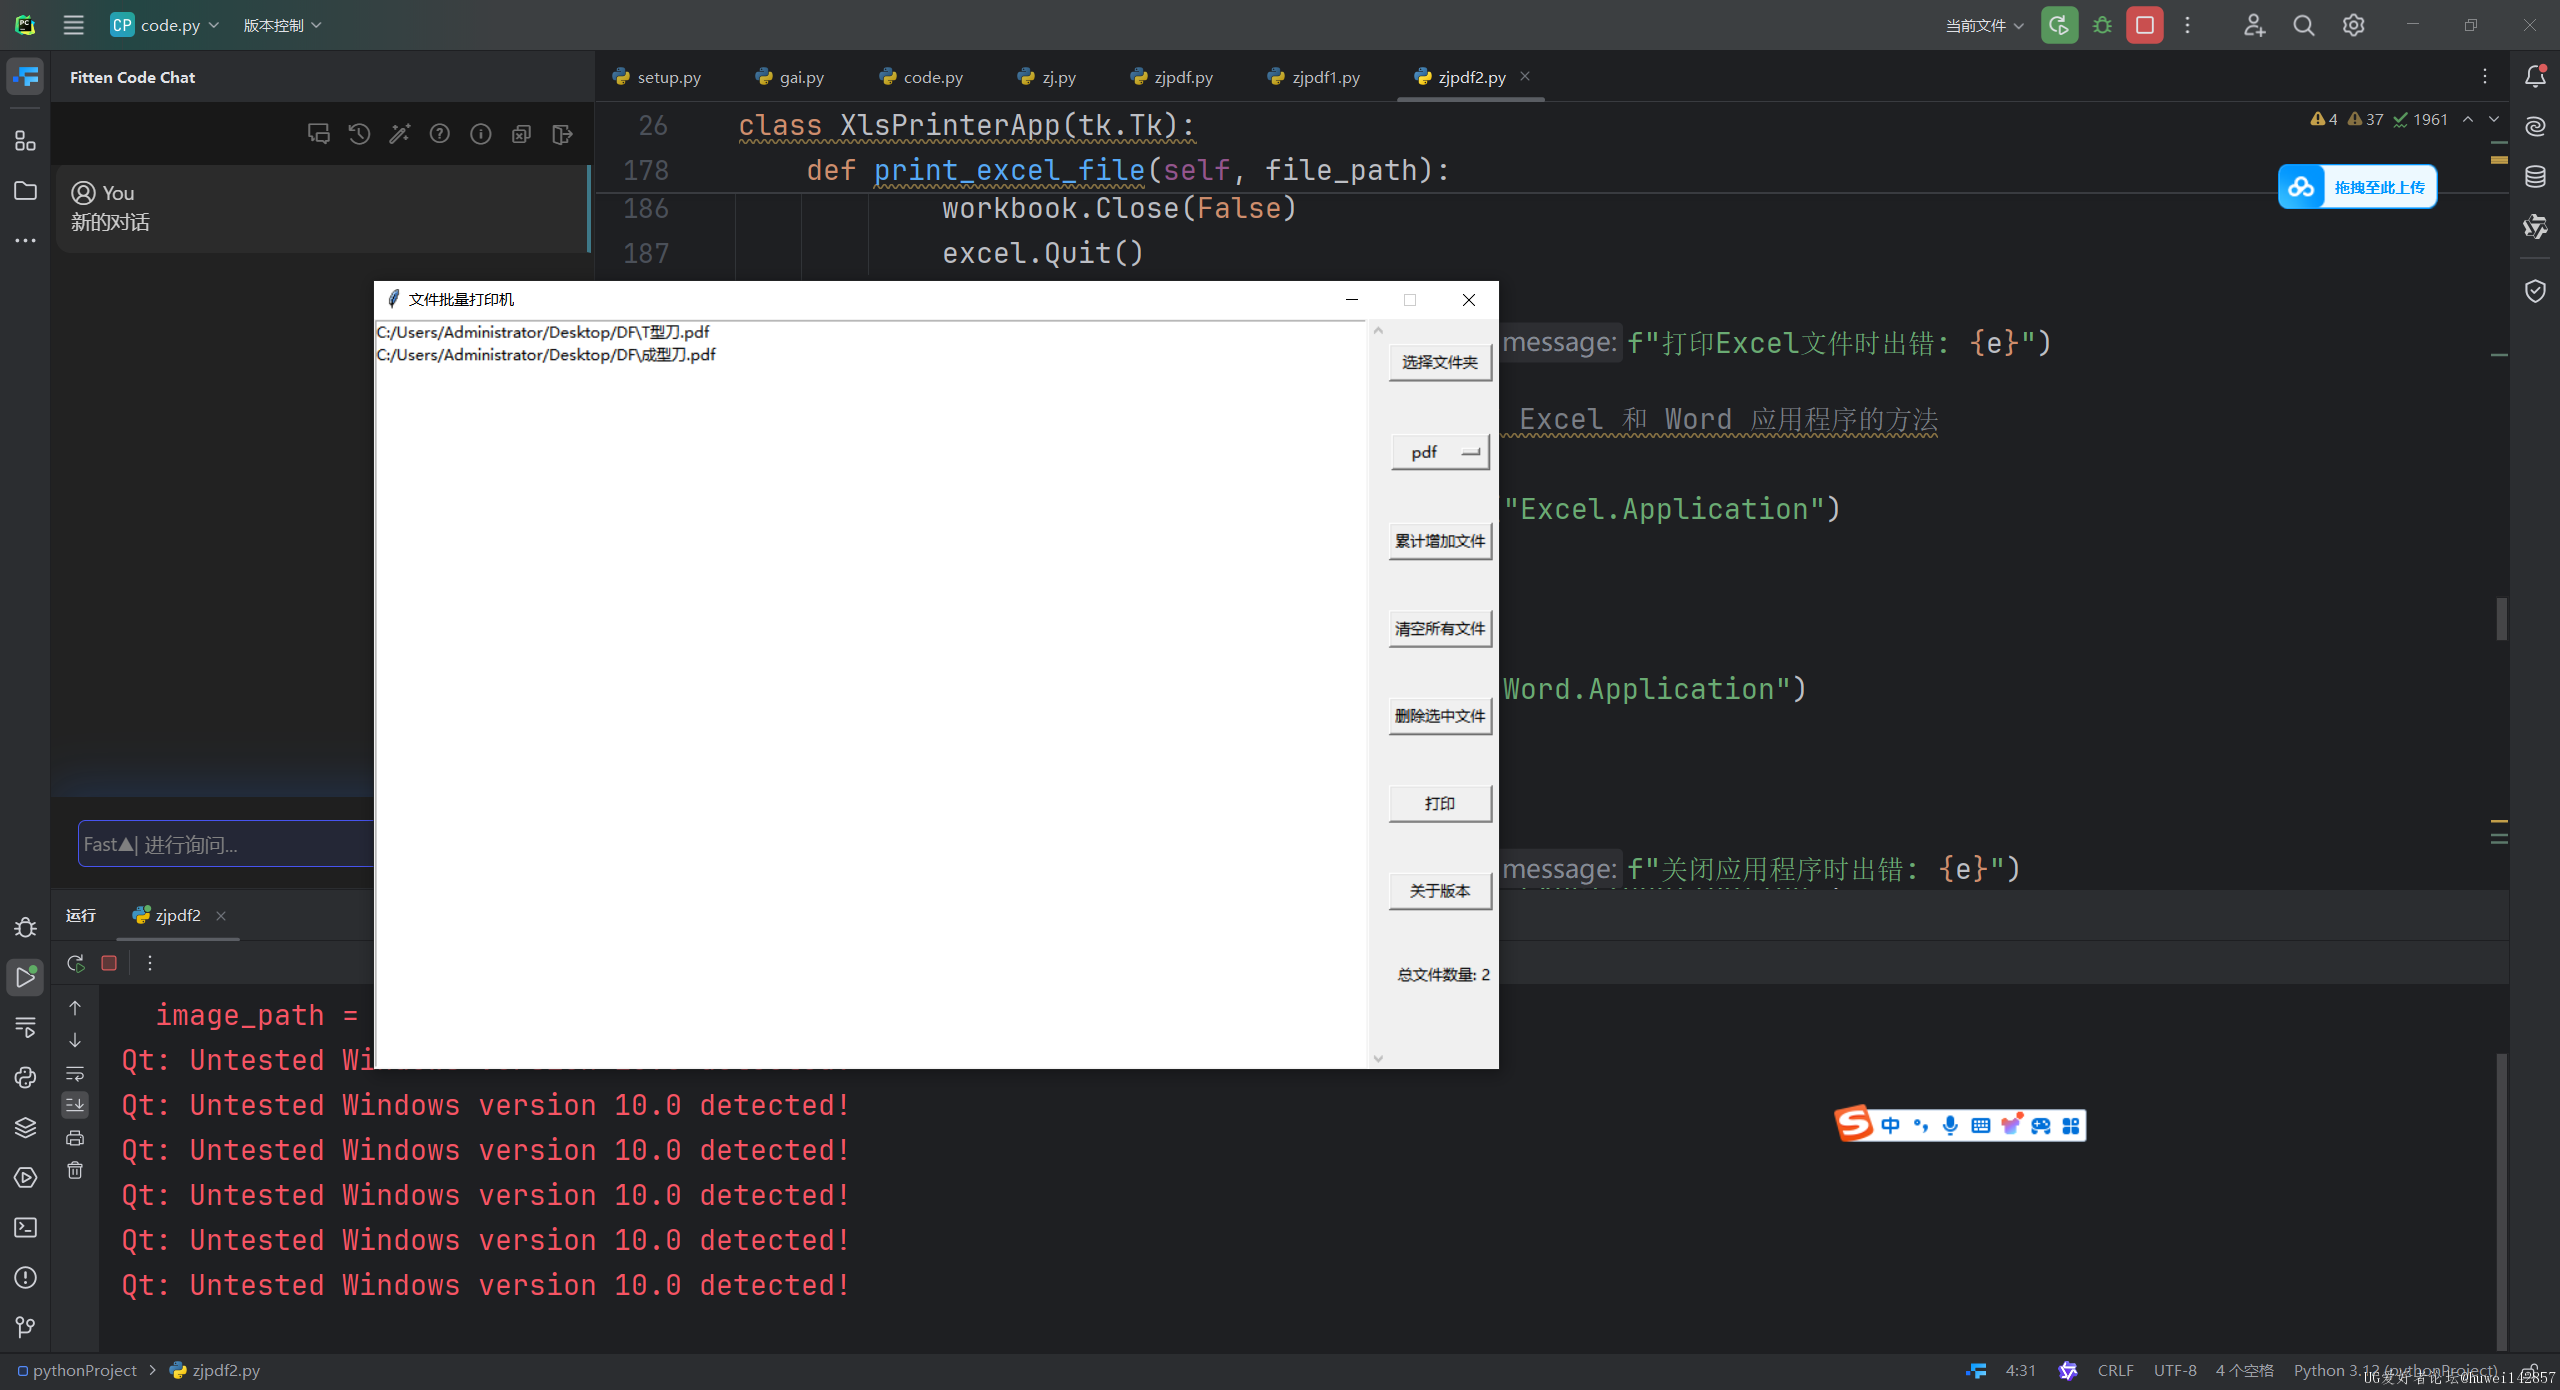Expand the 当前文件 run configuration dropdown

[1984, 25]
